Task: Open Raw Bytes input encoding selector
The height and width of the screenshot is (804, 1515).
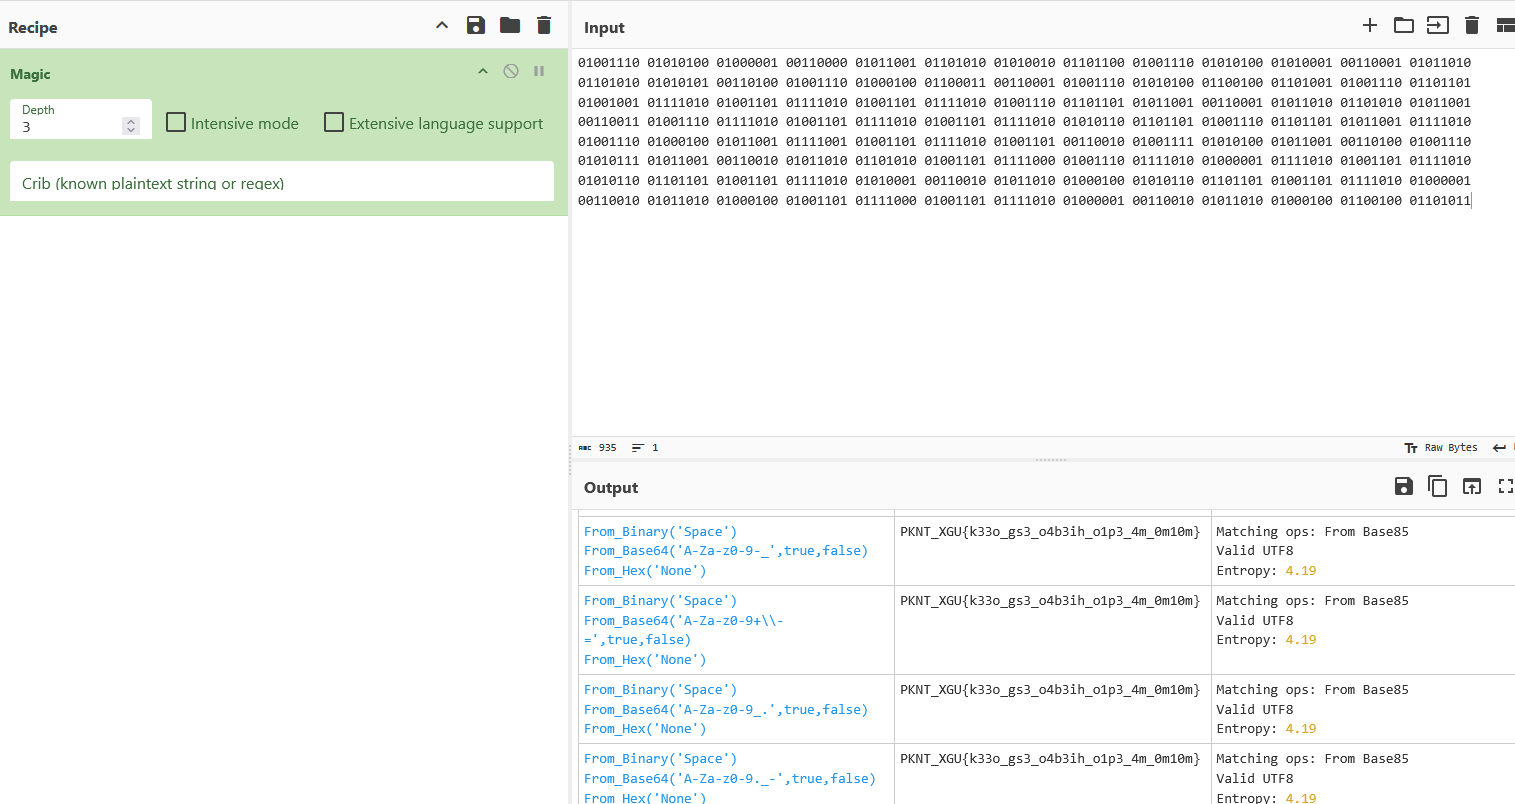Action: point(1441,448)
